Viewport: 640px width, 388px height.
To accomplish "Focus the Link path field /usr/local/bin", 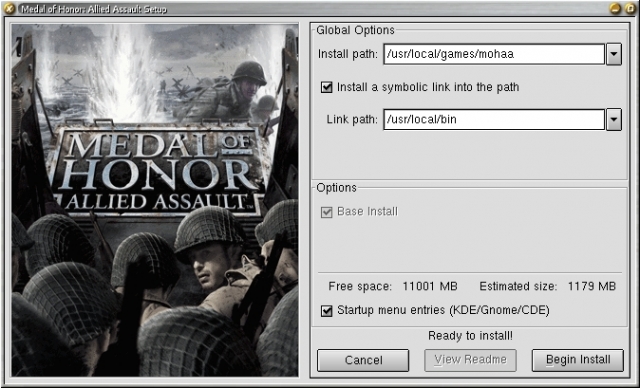I will coord(494,119).
